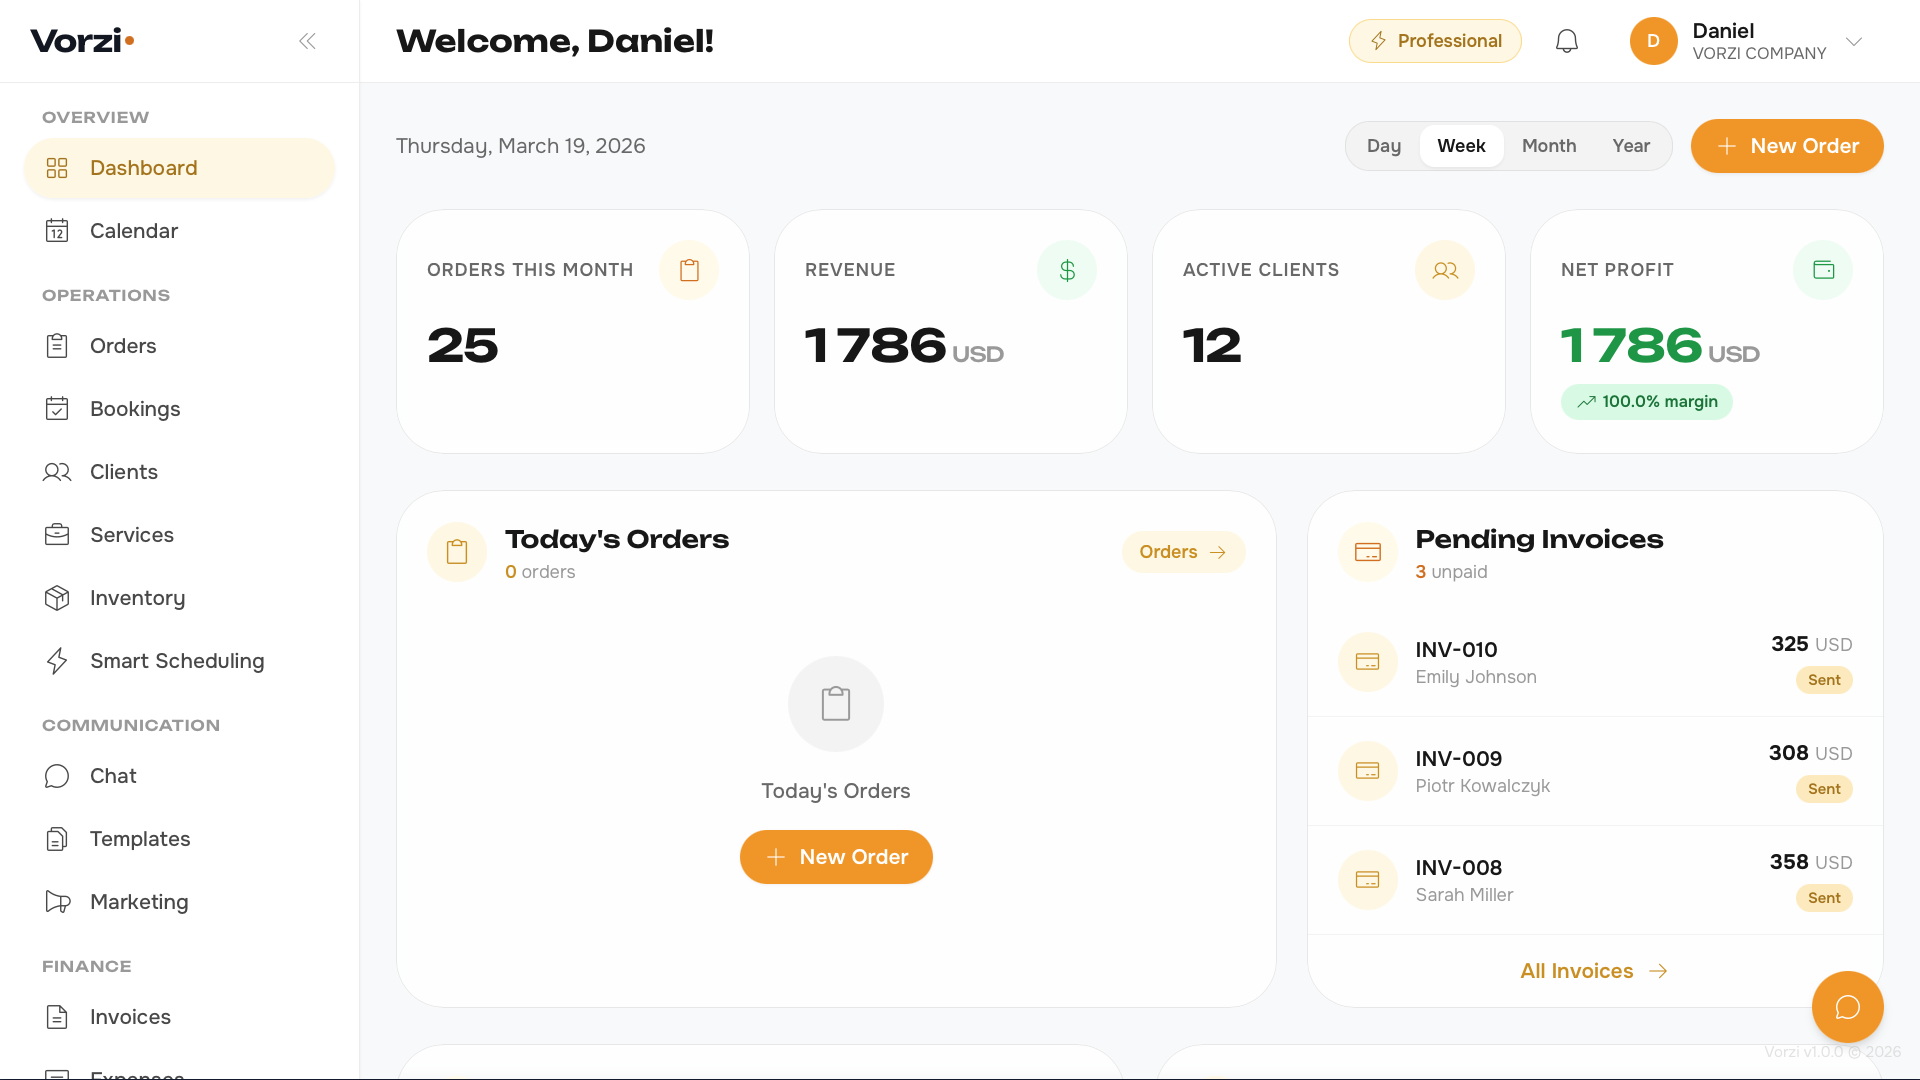This screenshot has height=1080, width=1920.
Task: Click the Smart Scheduling lightning icon
Action: click(x=57, y=661)
